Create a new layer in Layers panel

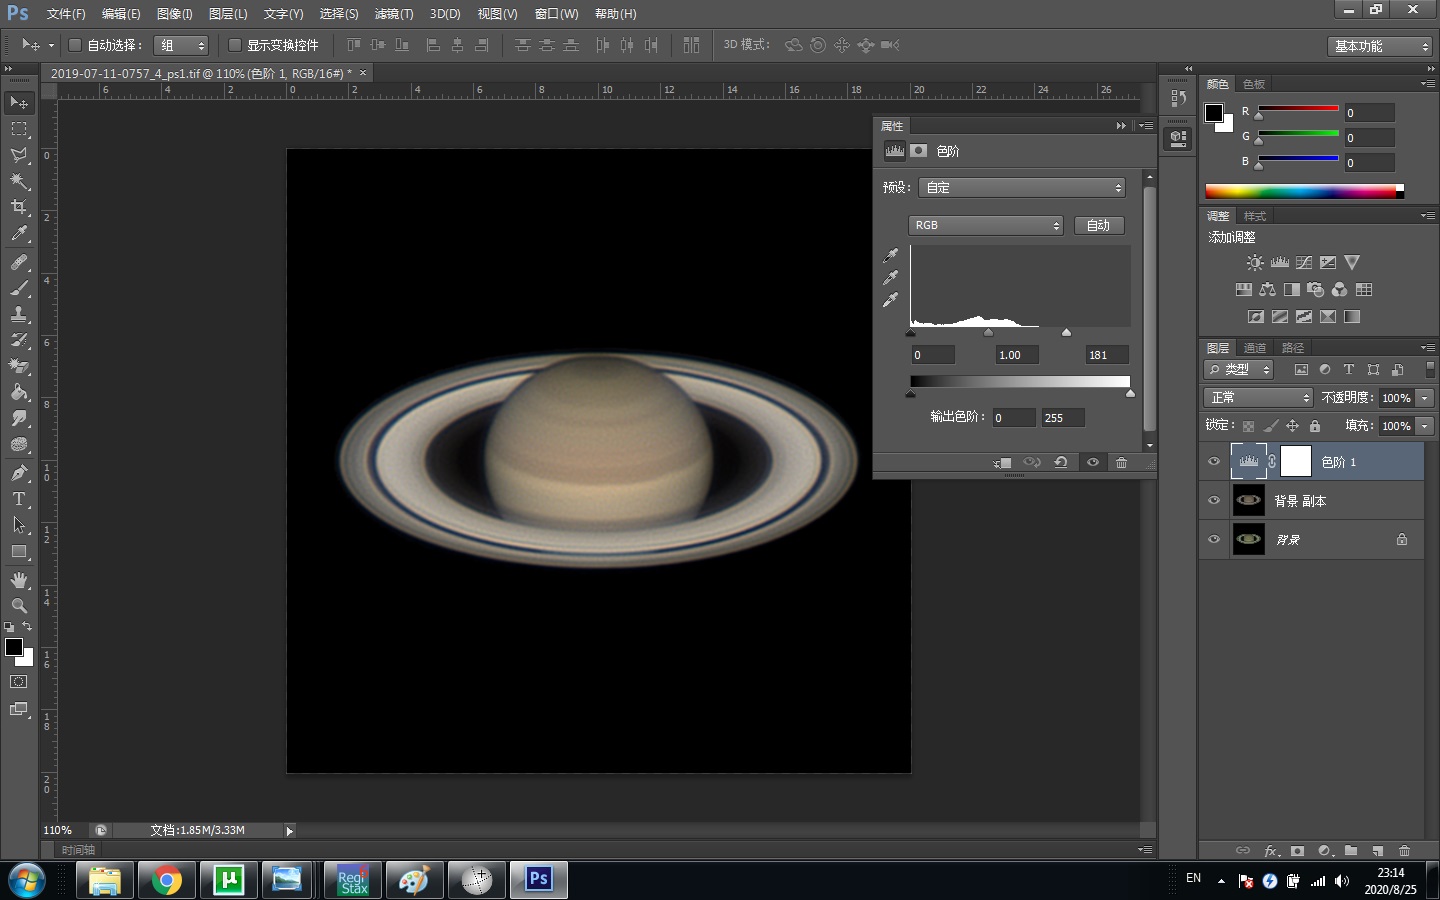(x=1378, y=851)
